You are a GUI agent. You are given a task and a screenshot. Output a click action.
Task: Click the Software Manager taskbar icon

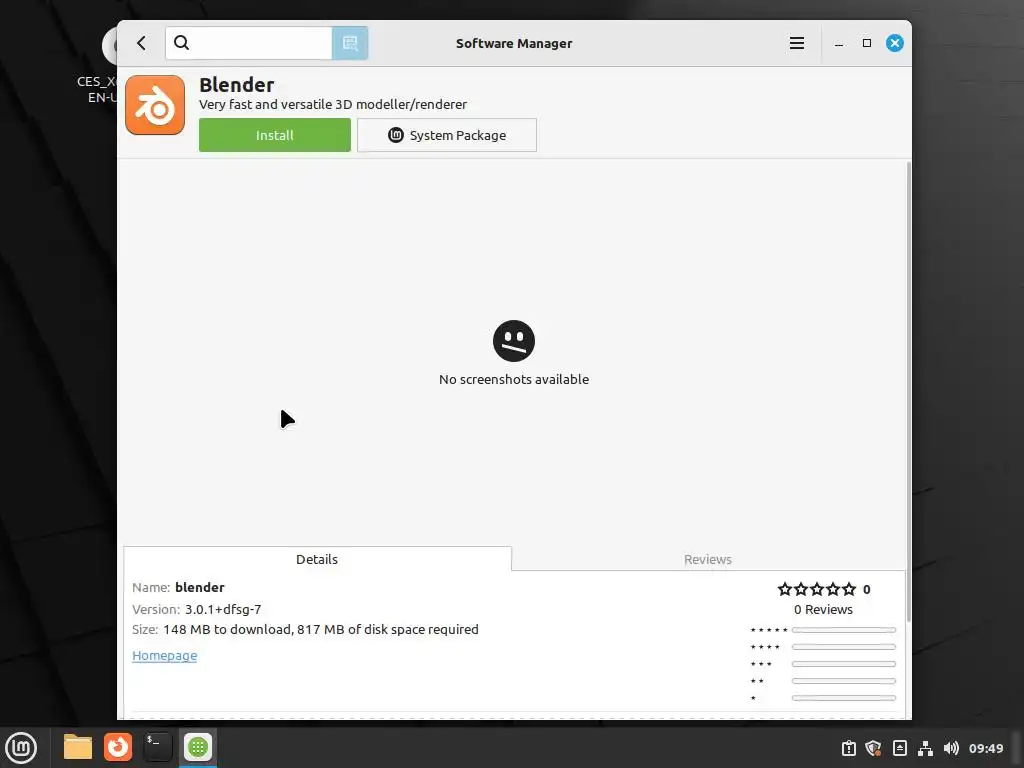(198, 747)
